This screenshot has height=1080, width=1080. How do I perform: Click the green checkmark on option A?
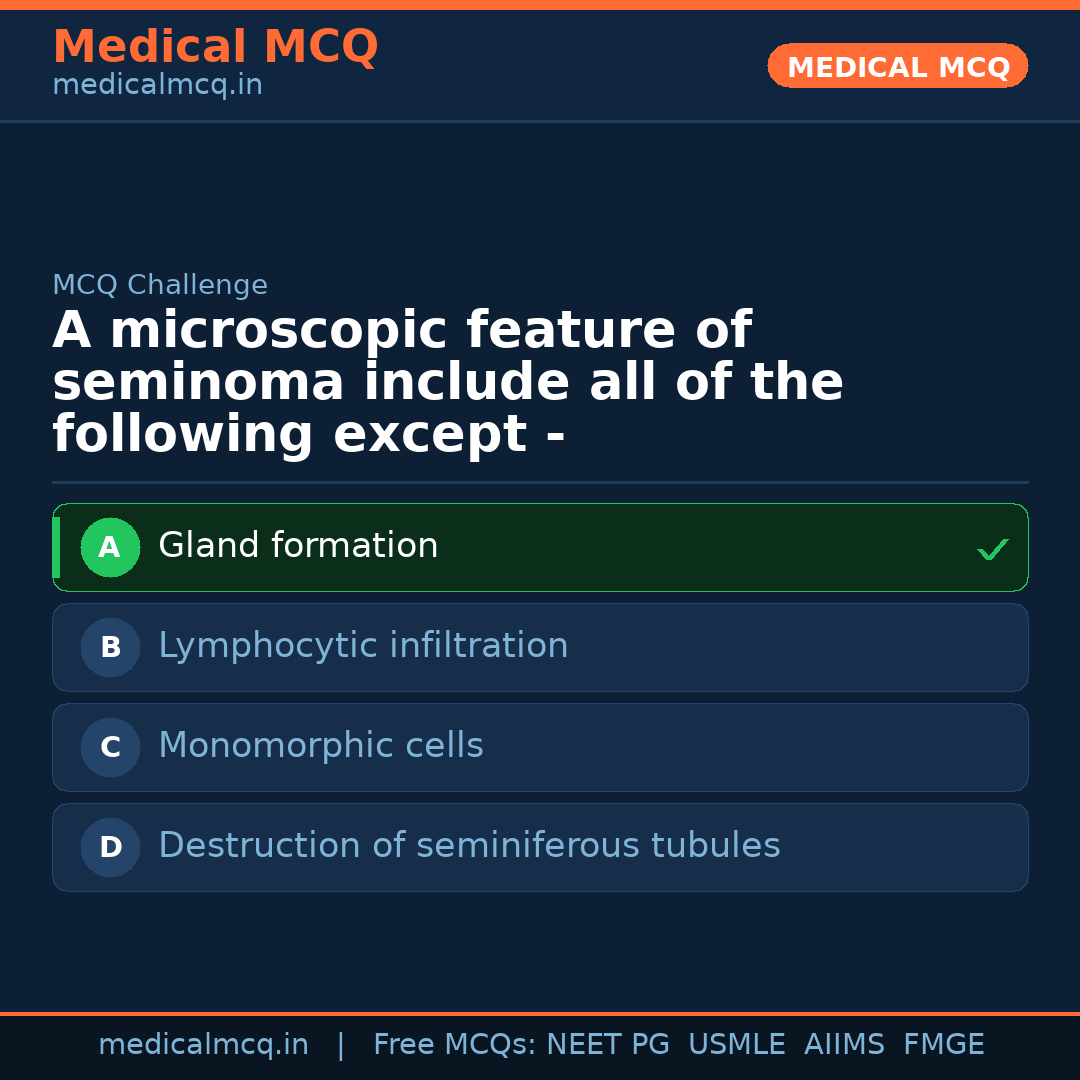(x=992, y=549)
